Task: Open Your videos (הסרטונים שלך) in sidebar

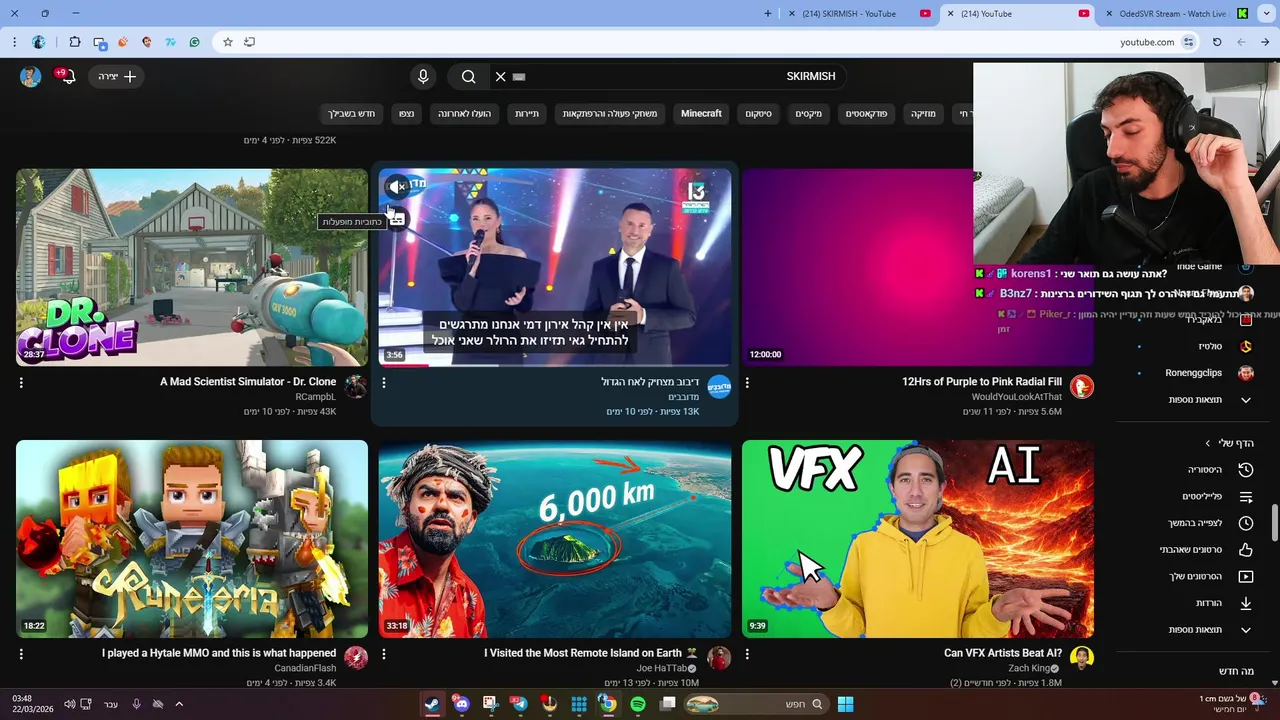Action: pyautogui.click(x=1195, y=577)
